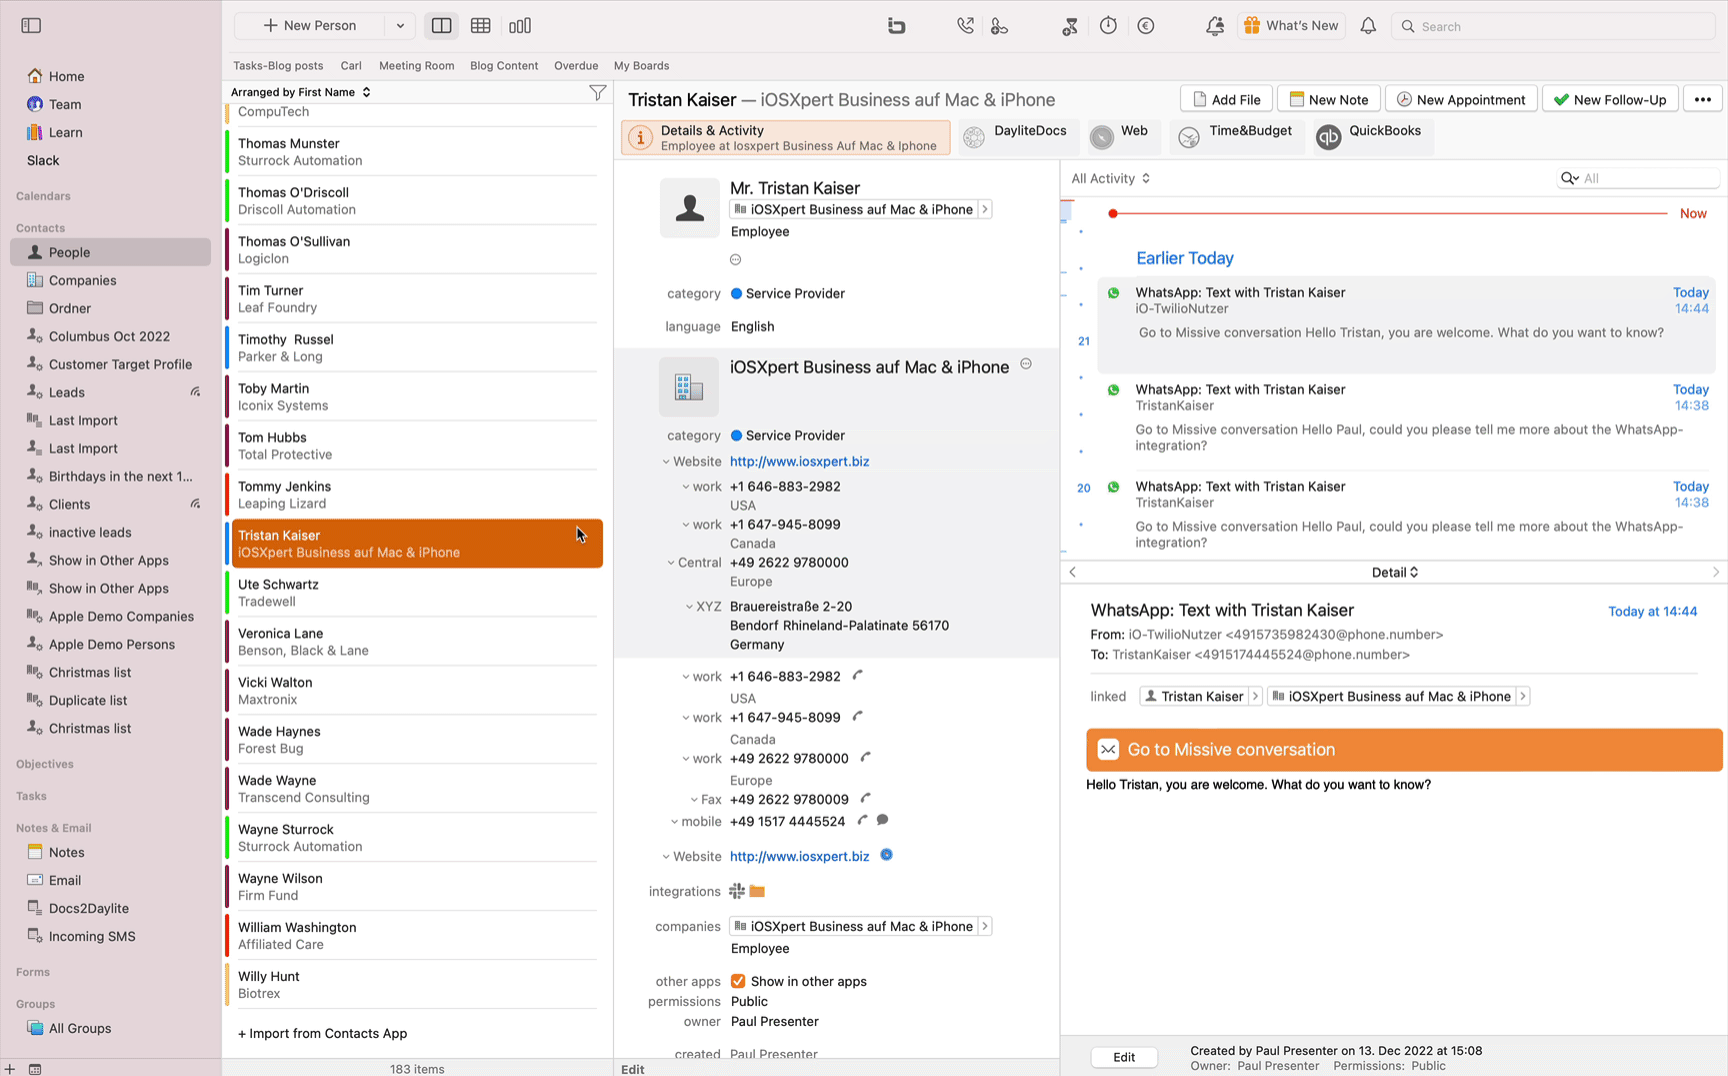The image size is (1728, 1076).
Task: Call the Fax number +49 2622 9780009 phone icon
Action: pyautogui.click(x=866, y=798)
